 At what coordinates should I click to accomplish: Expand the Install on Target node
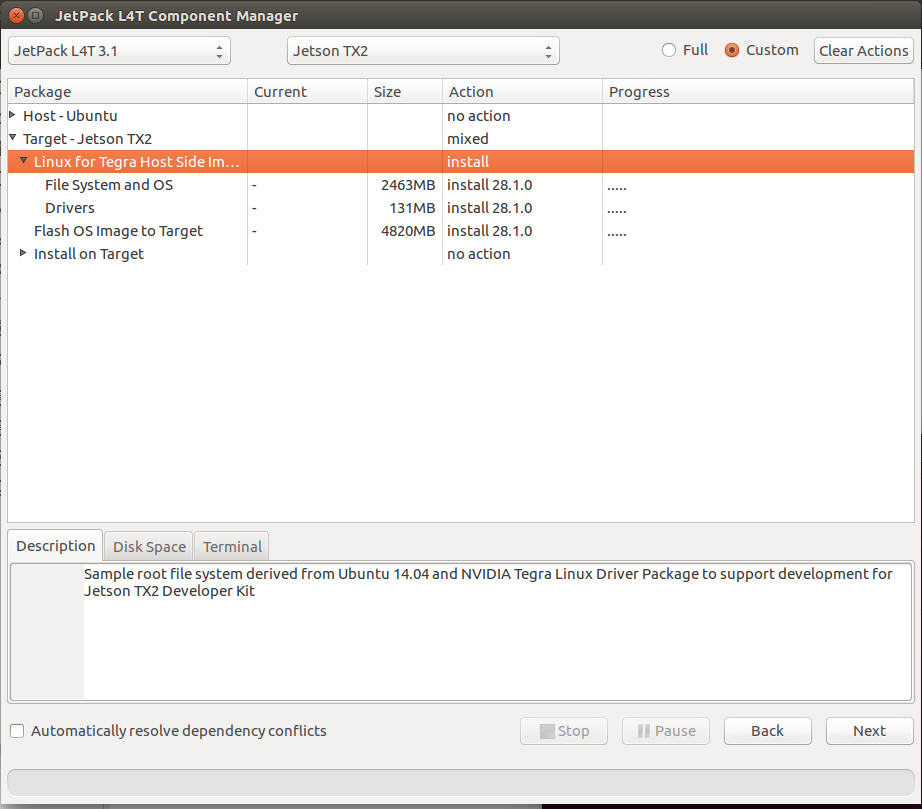23,253
